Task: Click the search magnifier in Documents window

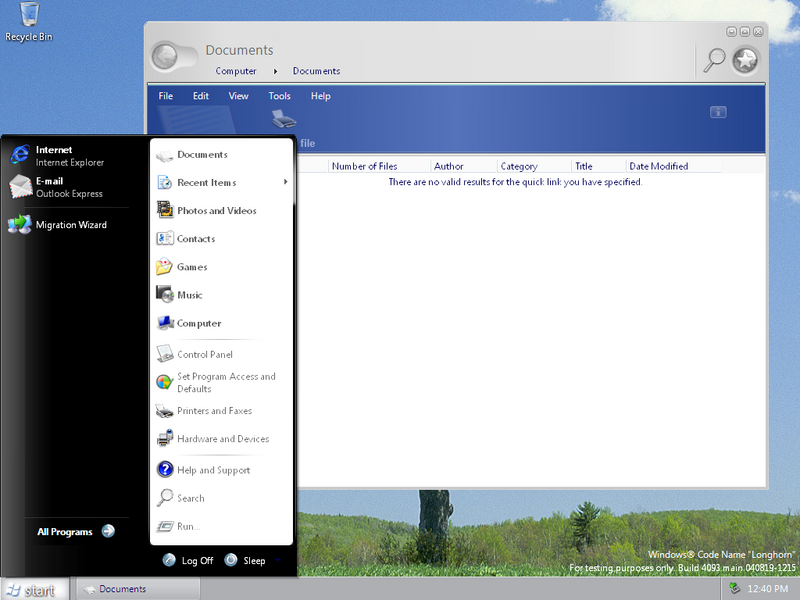Action: [714, 60]
